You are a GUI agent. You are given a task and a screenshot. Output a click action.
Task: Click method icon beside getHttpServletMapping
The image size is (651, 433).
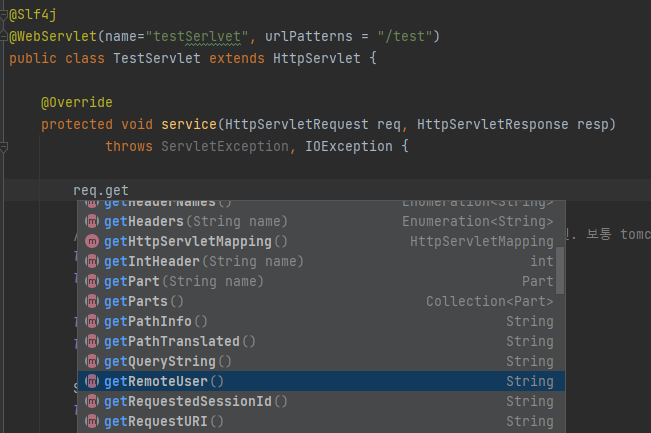pos(92,241)
